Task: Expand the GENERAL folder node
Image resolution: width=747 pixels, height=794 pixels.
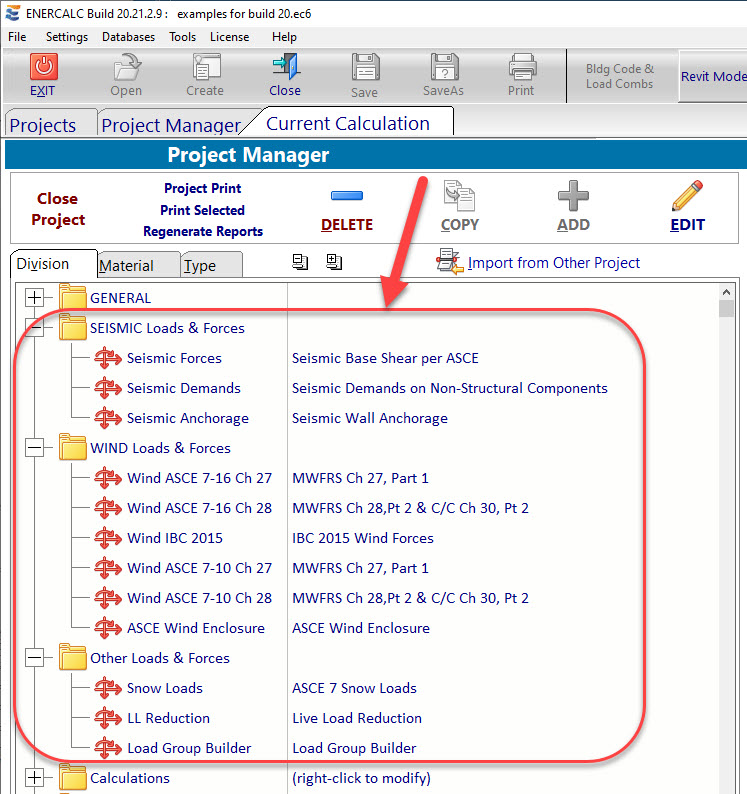Action: tap(36, 298)
